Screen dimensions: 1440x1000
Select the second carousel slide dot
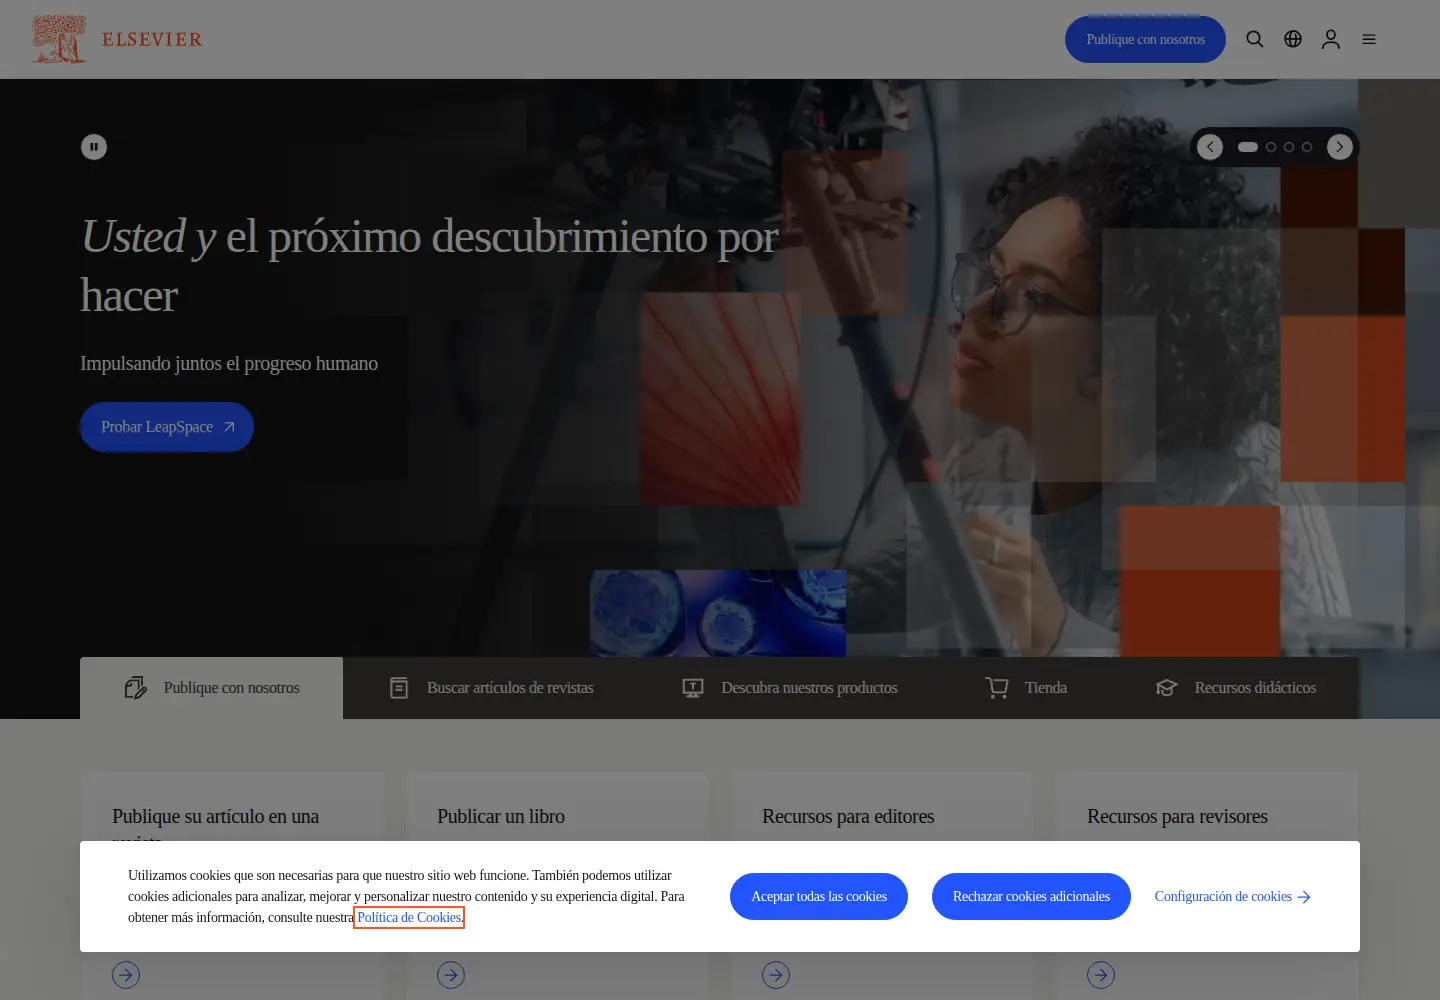(x=1271, y=147)
